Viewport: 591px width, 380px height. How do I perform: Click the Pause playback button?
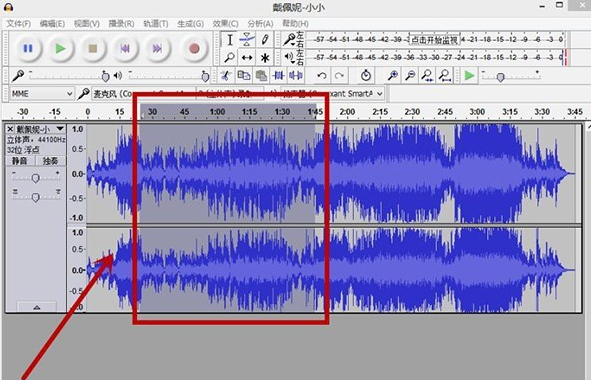tap(28, 49)
